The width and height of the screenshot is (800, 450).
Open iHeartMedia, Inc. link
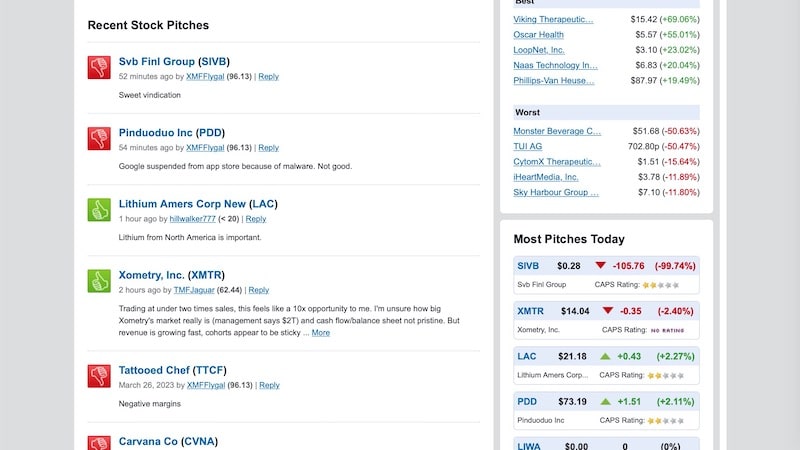[546, 177]
